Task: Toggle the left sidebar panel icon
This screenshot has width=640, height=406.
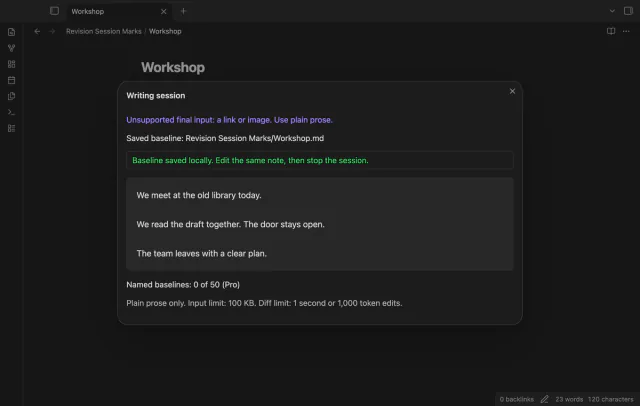Action: pyautogui.click(x=54, y=11)
